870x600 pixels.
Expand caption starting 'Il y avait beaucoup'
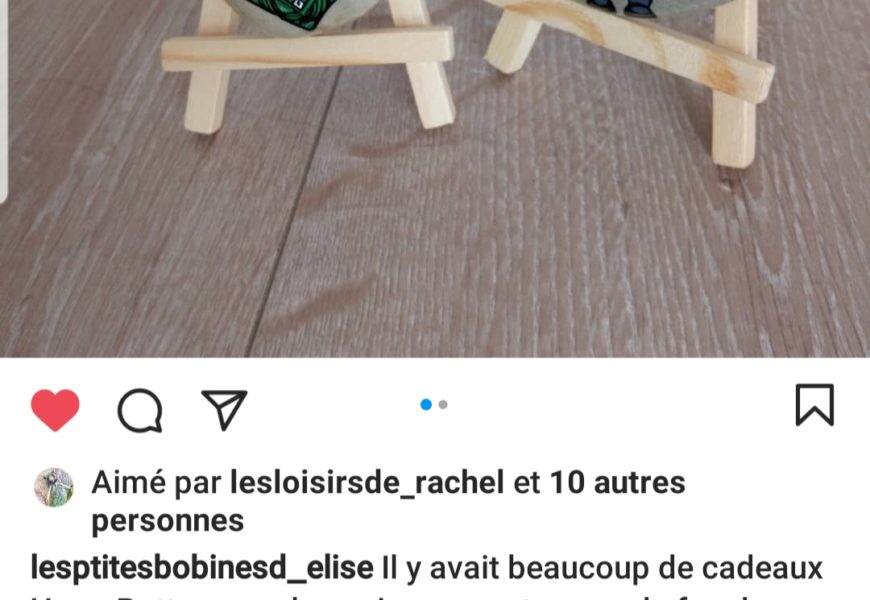603,568
